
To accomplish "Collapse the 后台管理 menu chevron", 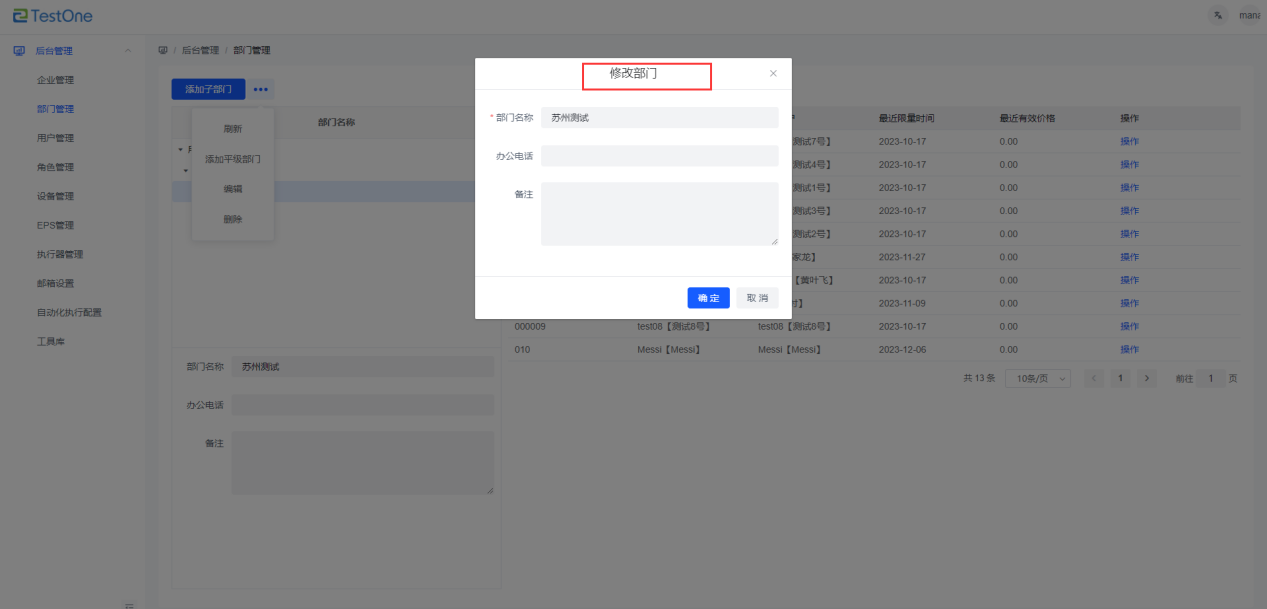I will click(x=127, y=51).
